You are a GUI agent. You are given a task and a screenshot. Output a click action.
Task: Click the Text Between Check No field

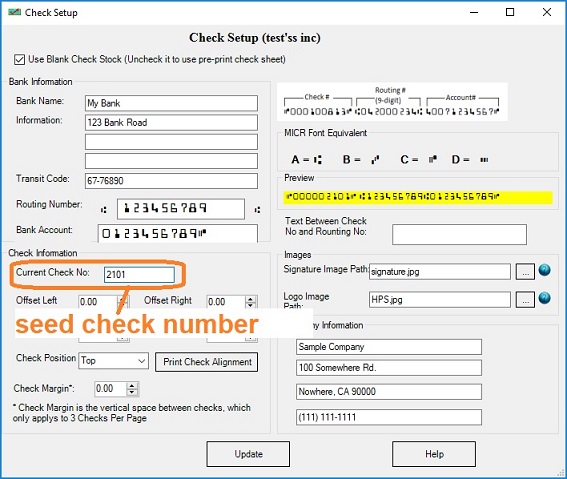click(x=459, y=234)
